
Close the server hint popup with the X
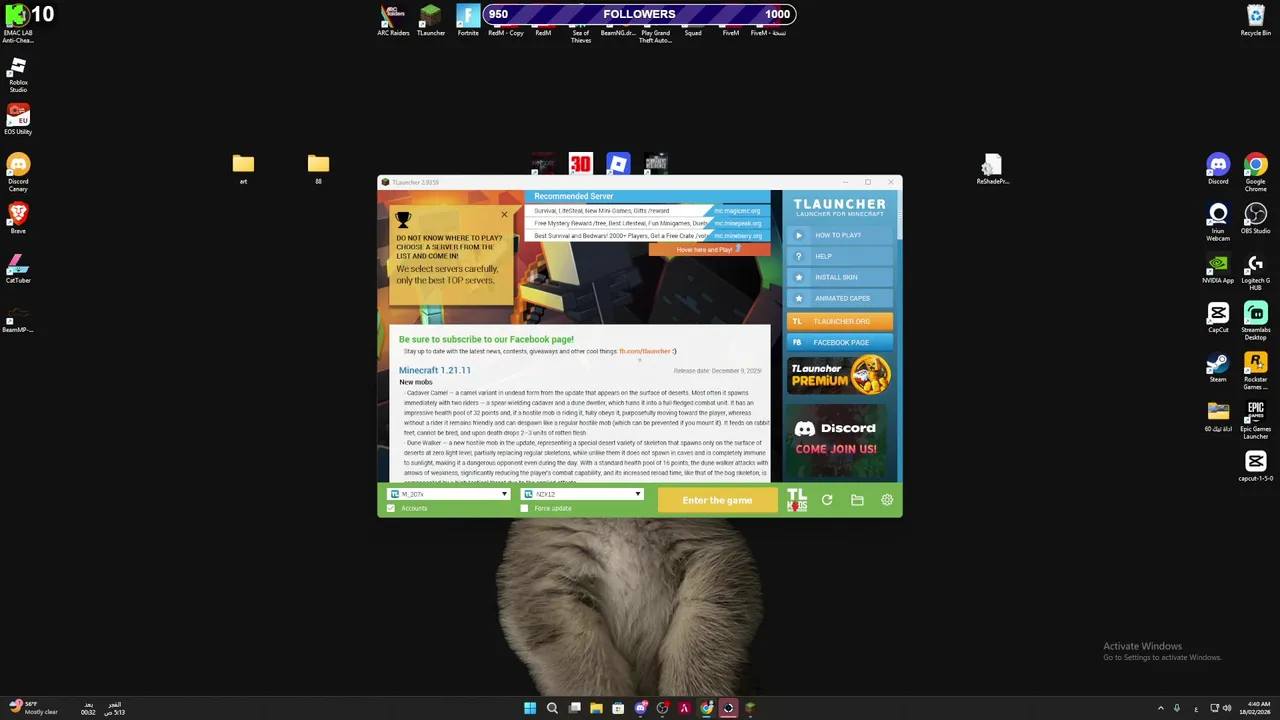(504, 215)
